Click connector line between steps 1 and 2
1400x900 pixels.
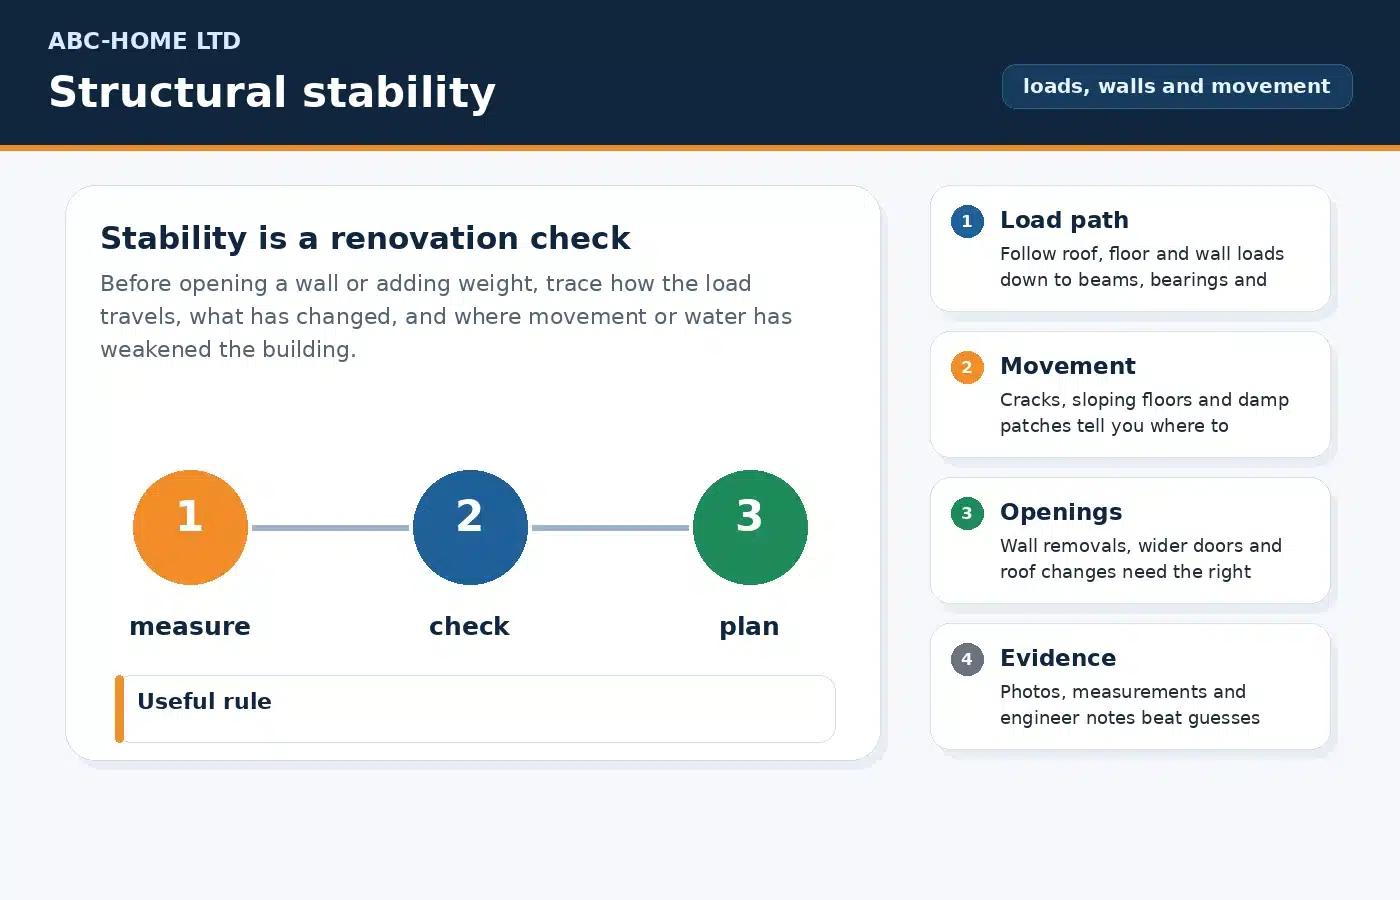(330, 527)
